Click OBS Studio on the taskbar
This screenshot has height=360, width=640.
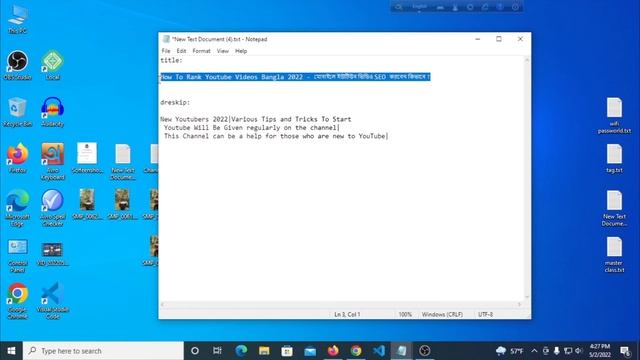[425, 351]
